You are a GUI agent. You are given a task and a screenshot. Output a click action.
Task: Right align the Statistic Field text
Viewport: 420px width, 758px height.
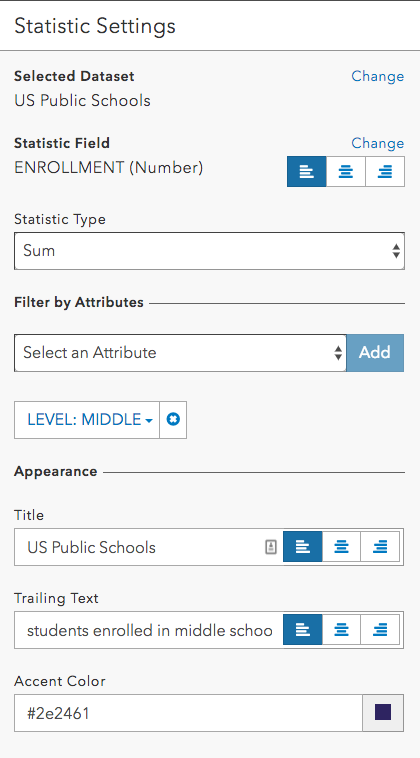tap(385, 171)
